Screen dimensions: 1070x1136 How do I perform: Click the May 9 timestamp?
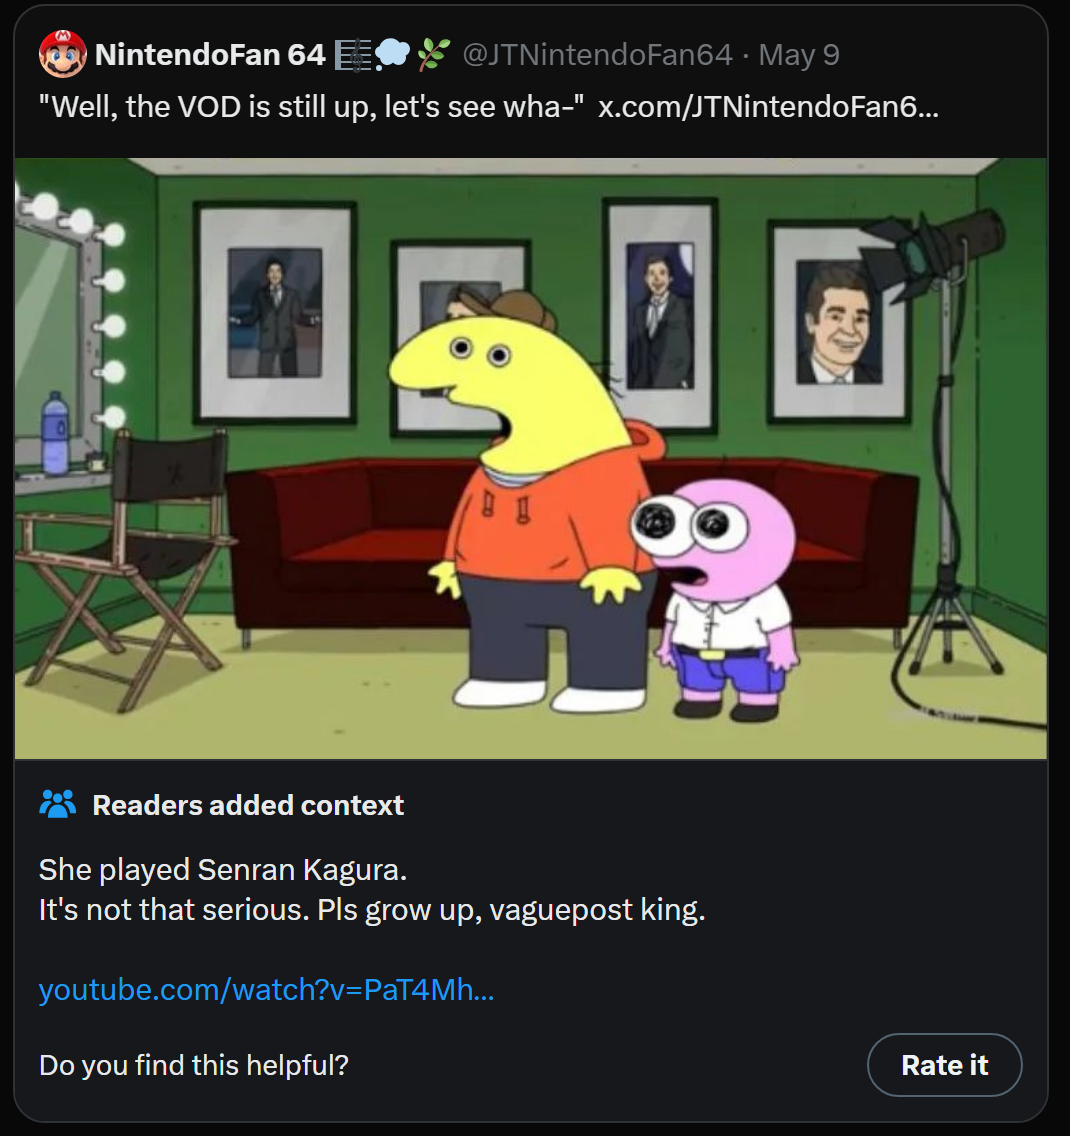(x=799, y=55)
